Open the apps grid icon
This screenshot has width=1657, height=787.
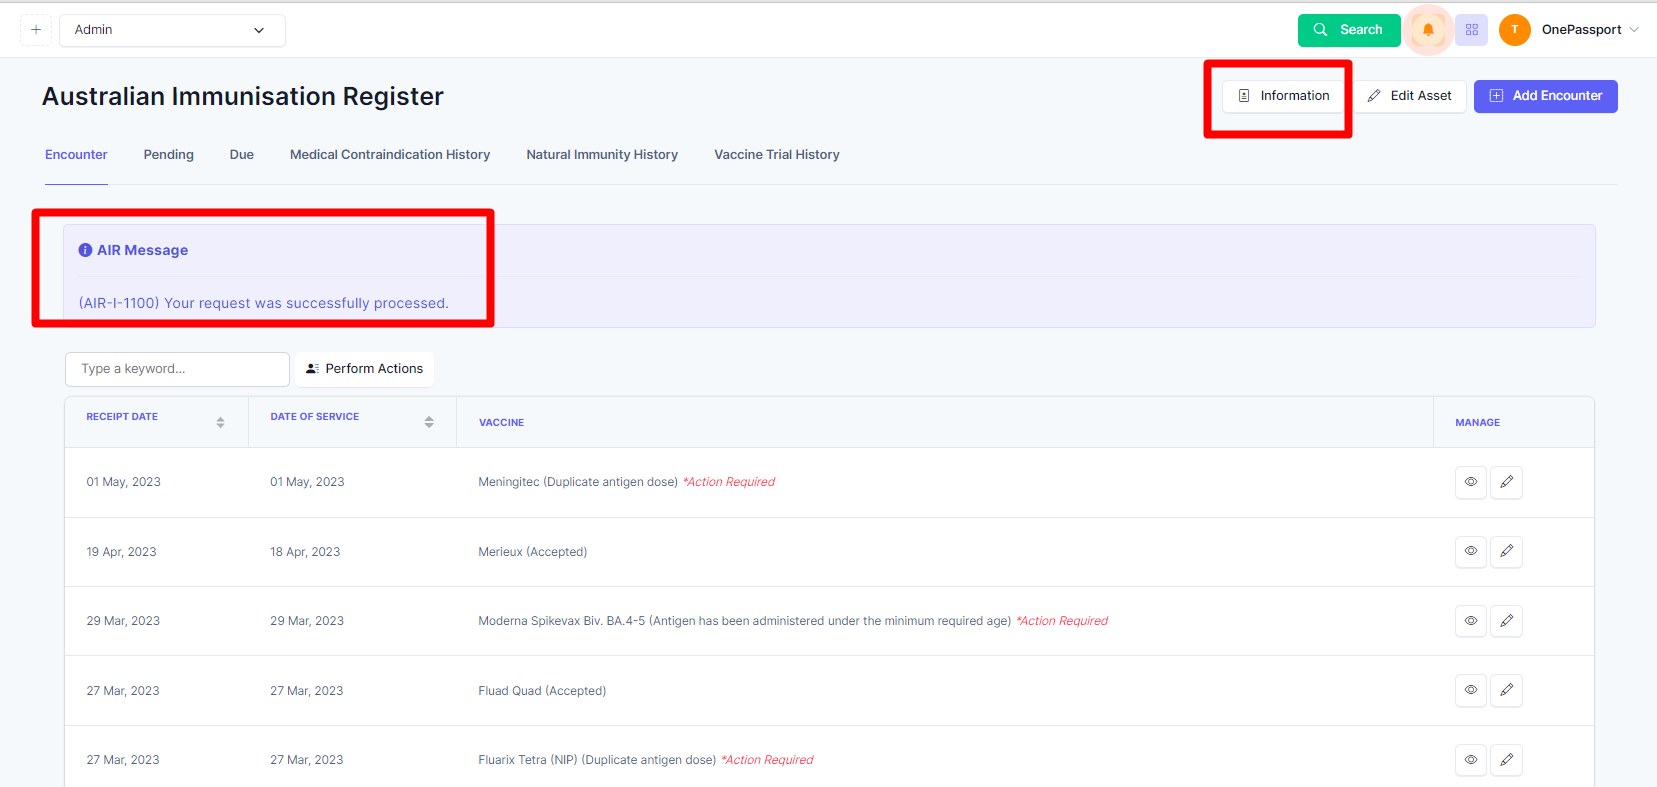pos(1471,30)
